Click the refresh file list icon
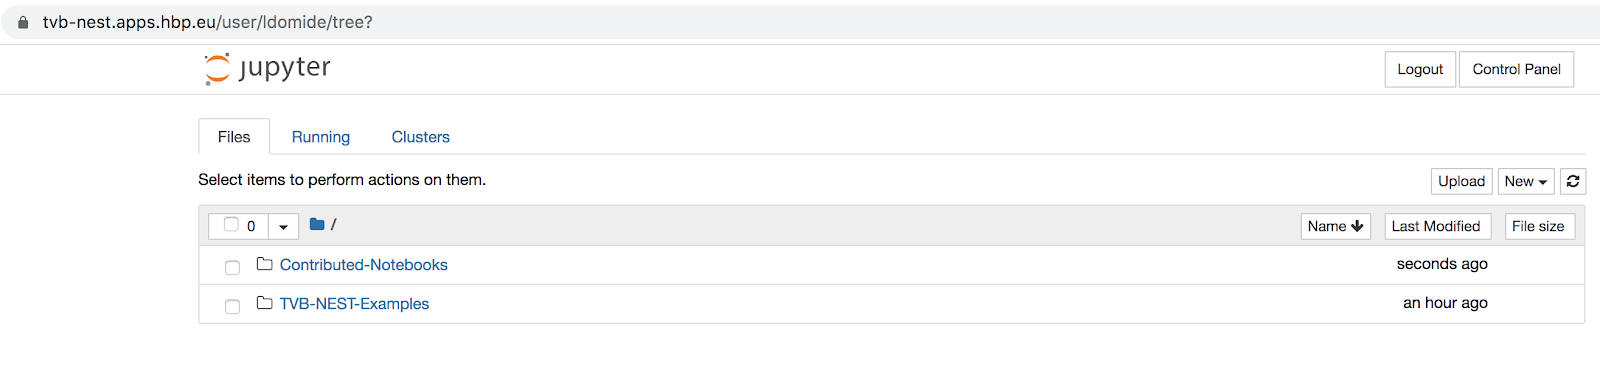 click(x=1573, y=181)
